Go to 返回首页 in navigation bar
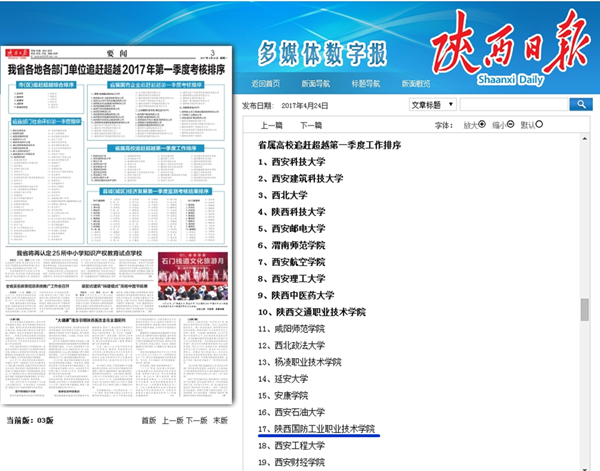 point(265,82)
